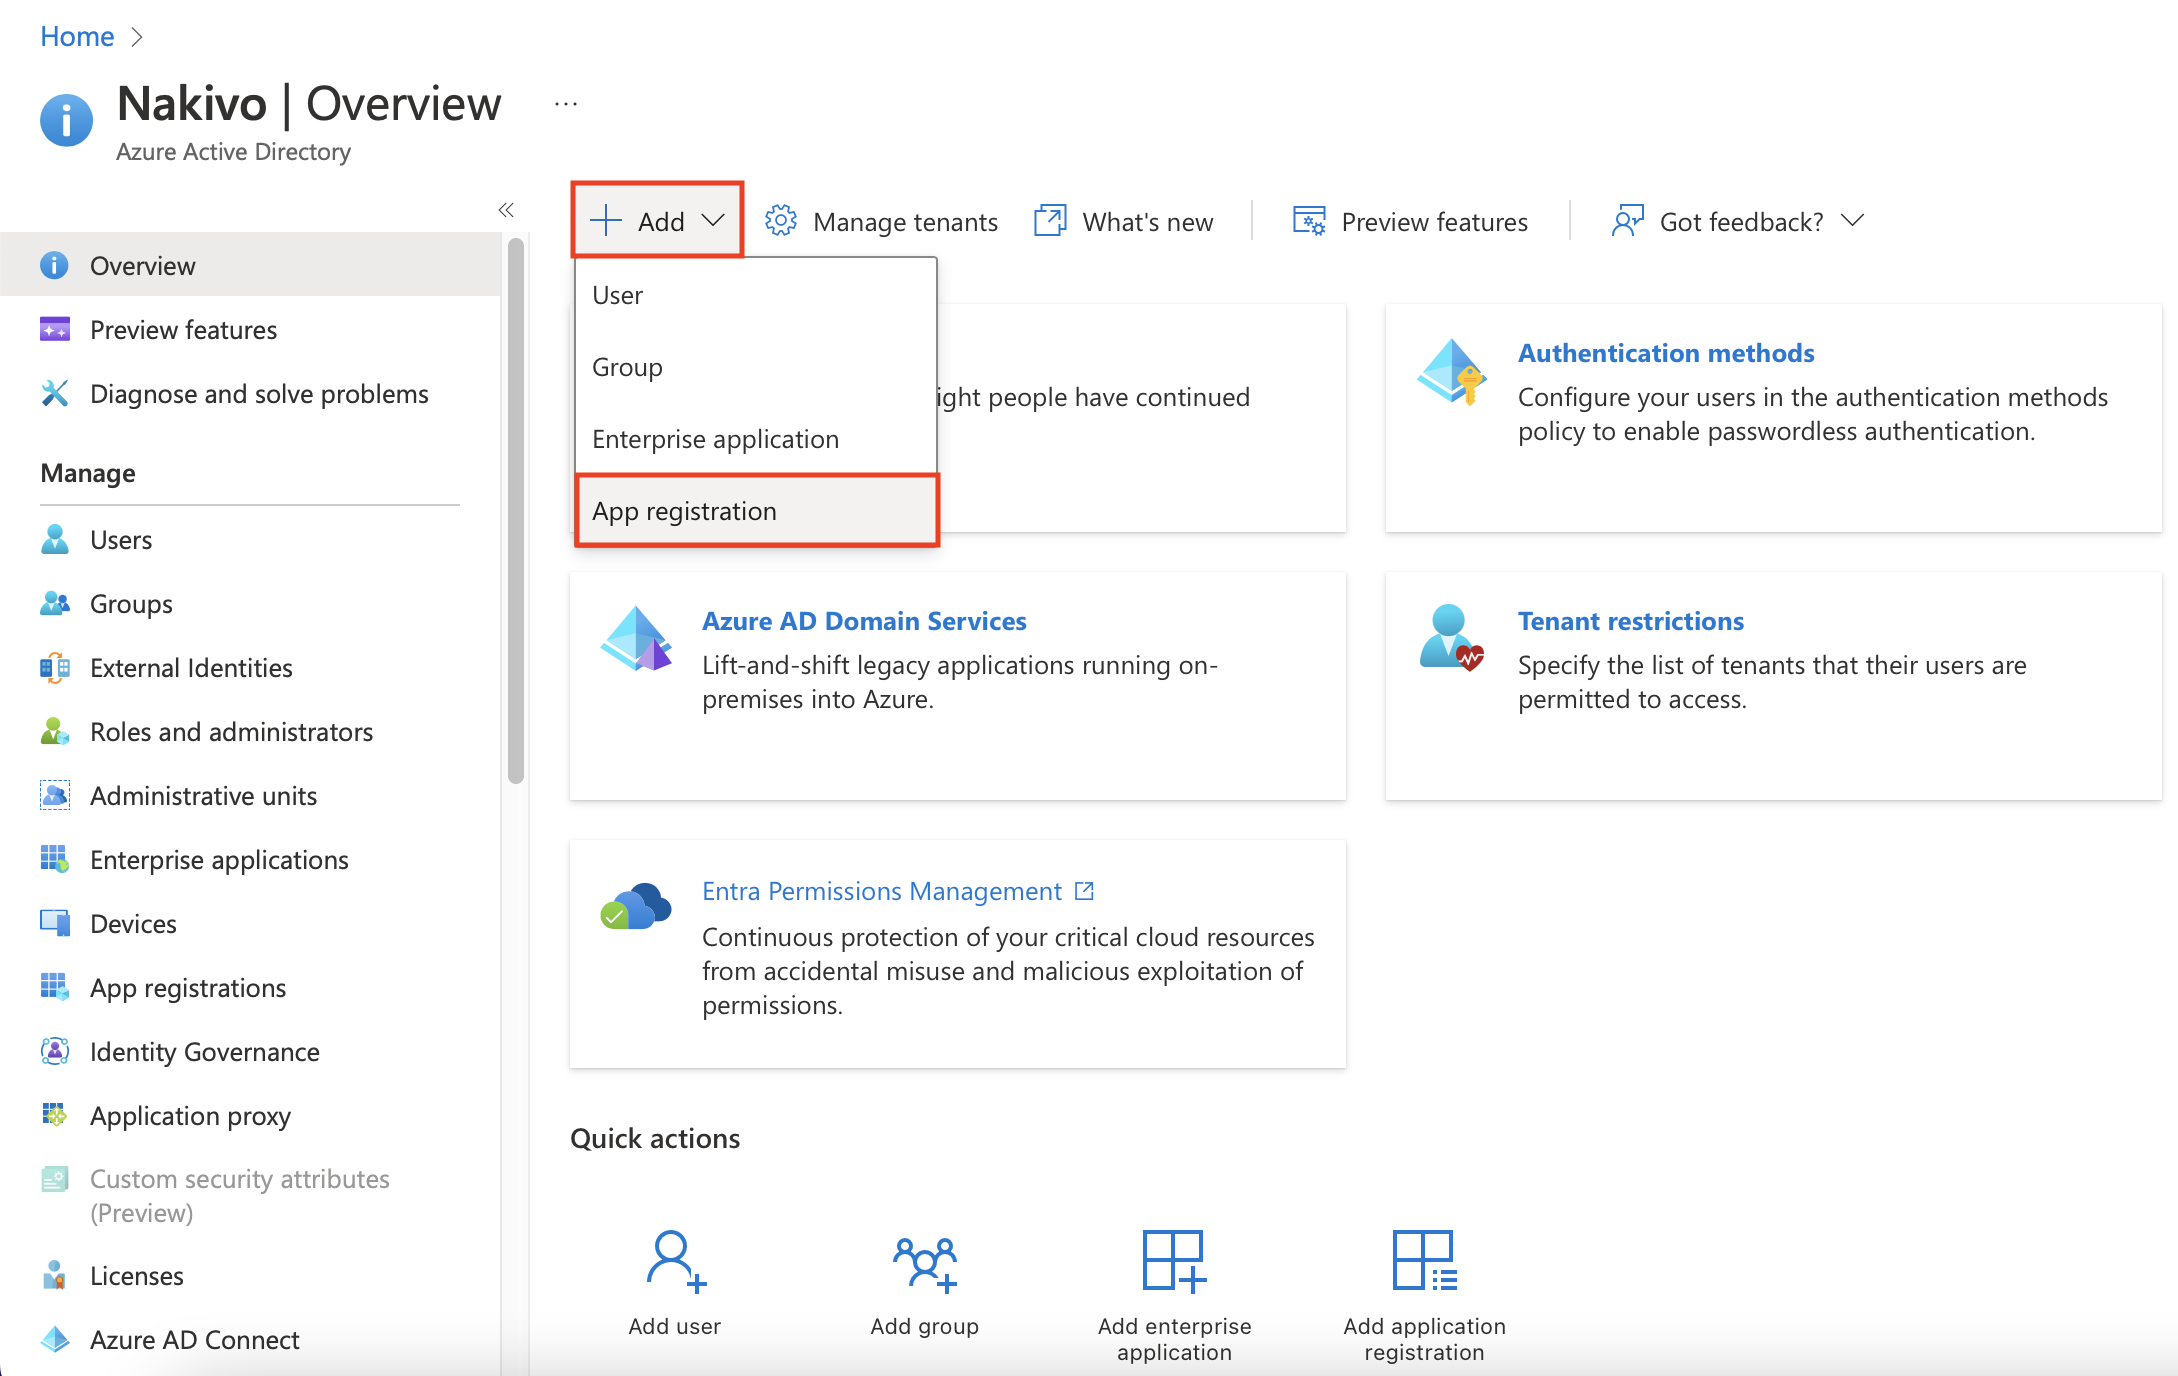The width and height of the screenshot is (2178, 1376).
Task: Click the sidebar vertical scrollbar
Action: pos(516,510)
